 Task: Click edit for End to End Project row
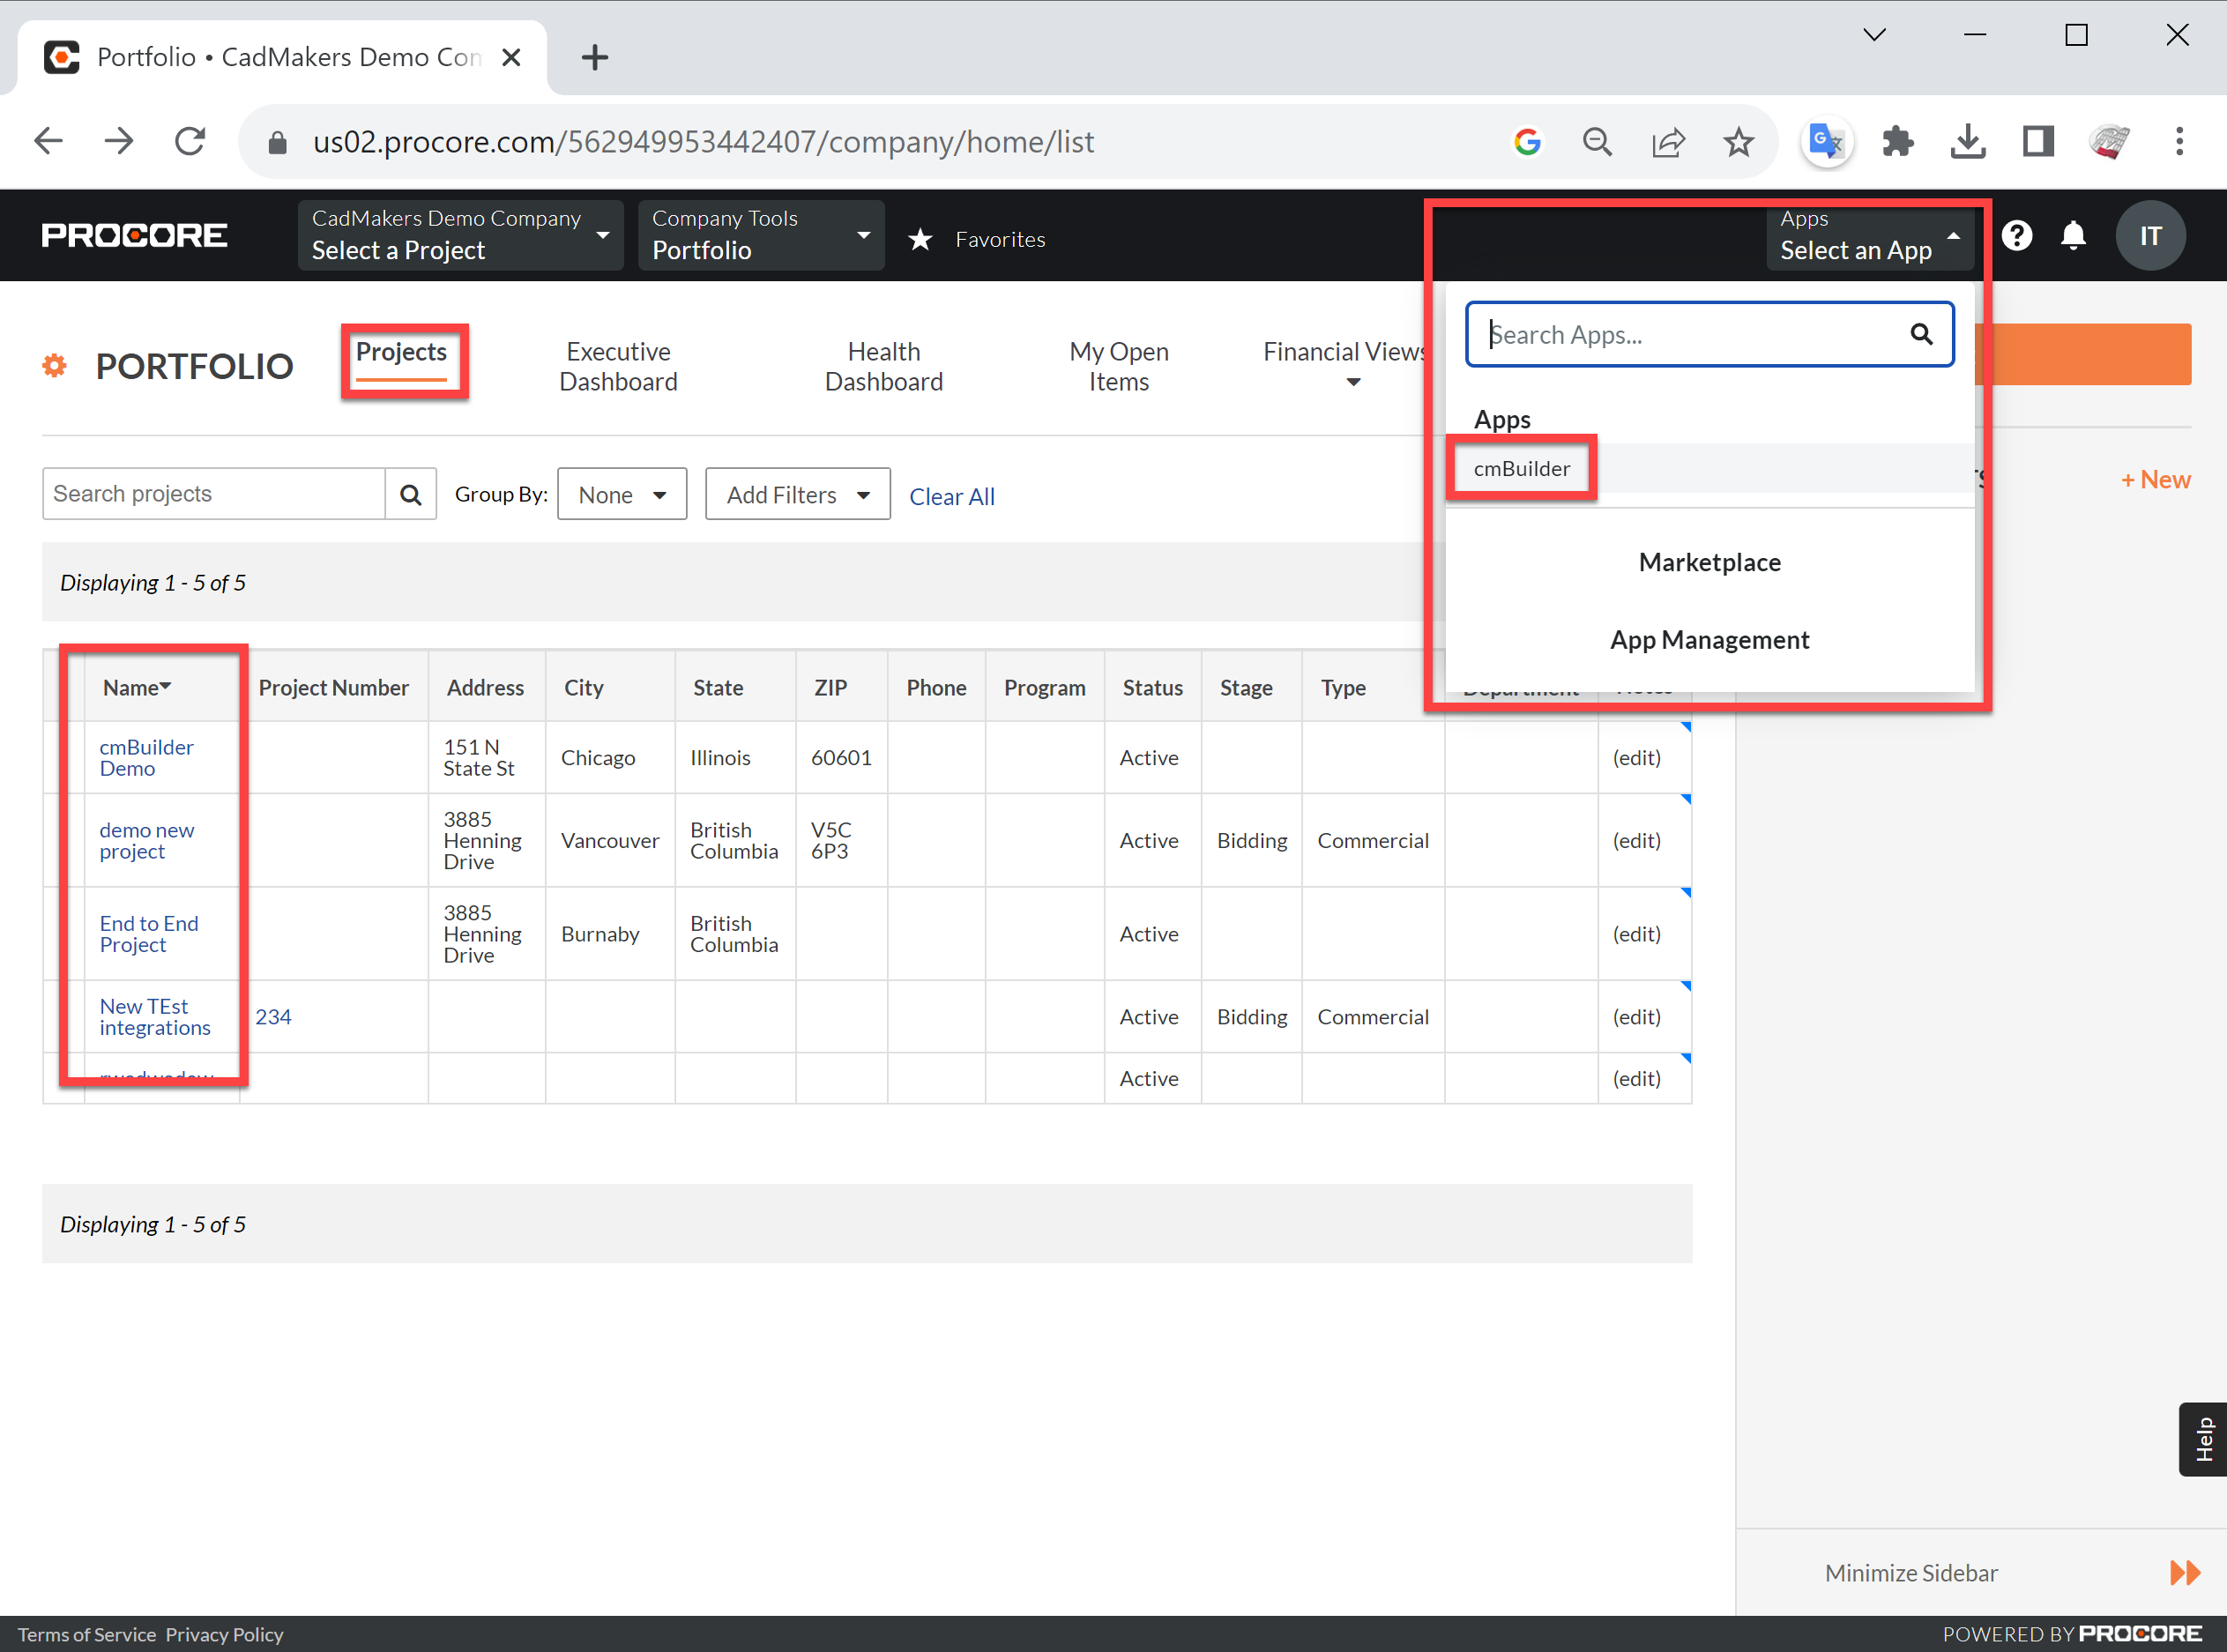(1636, 934)
